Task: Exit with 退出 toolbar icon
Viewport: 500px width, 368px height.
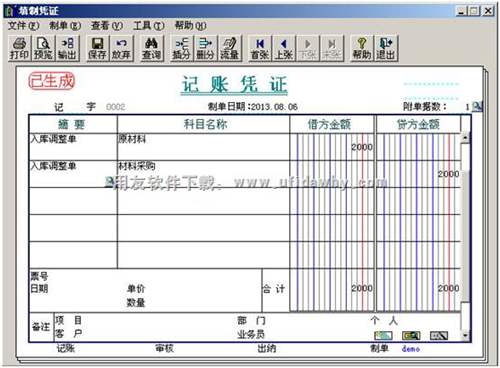Action: tap(386, 48)
